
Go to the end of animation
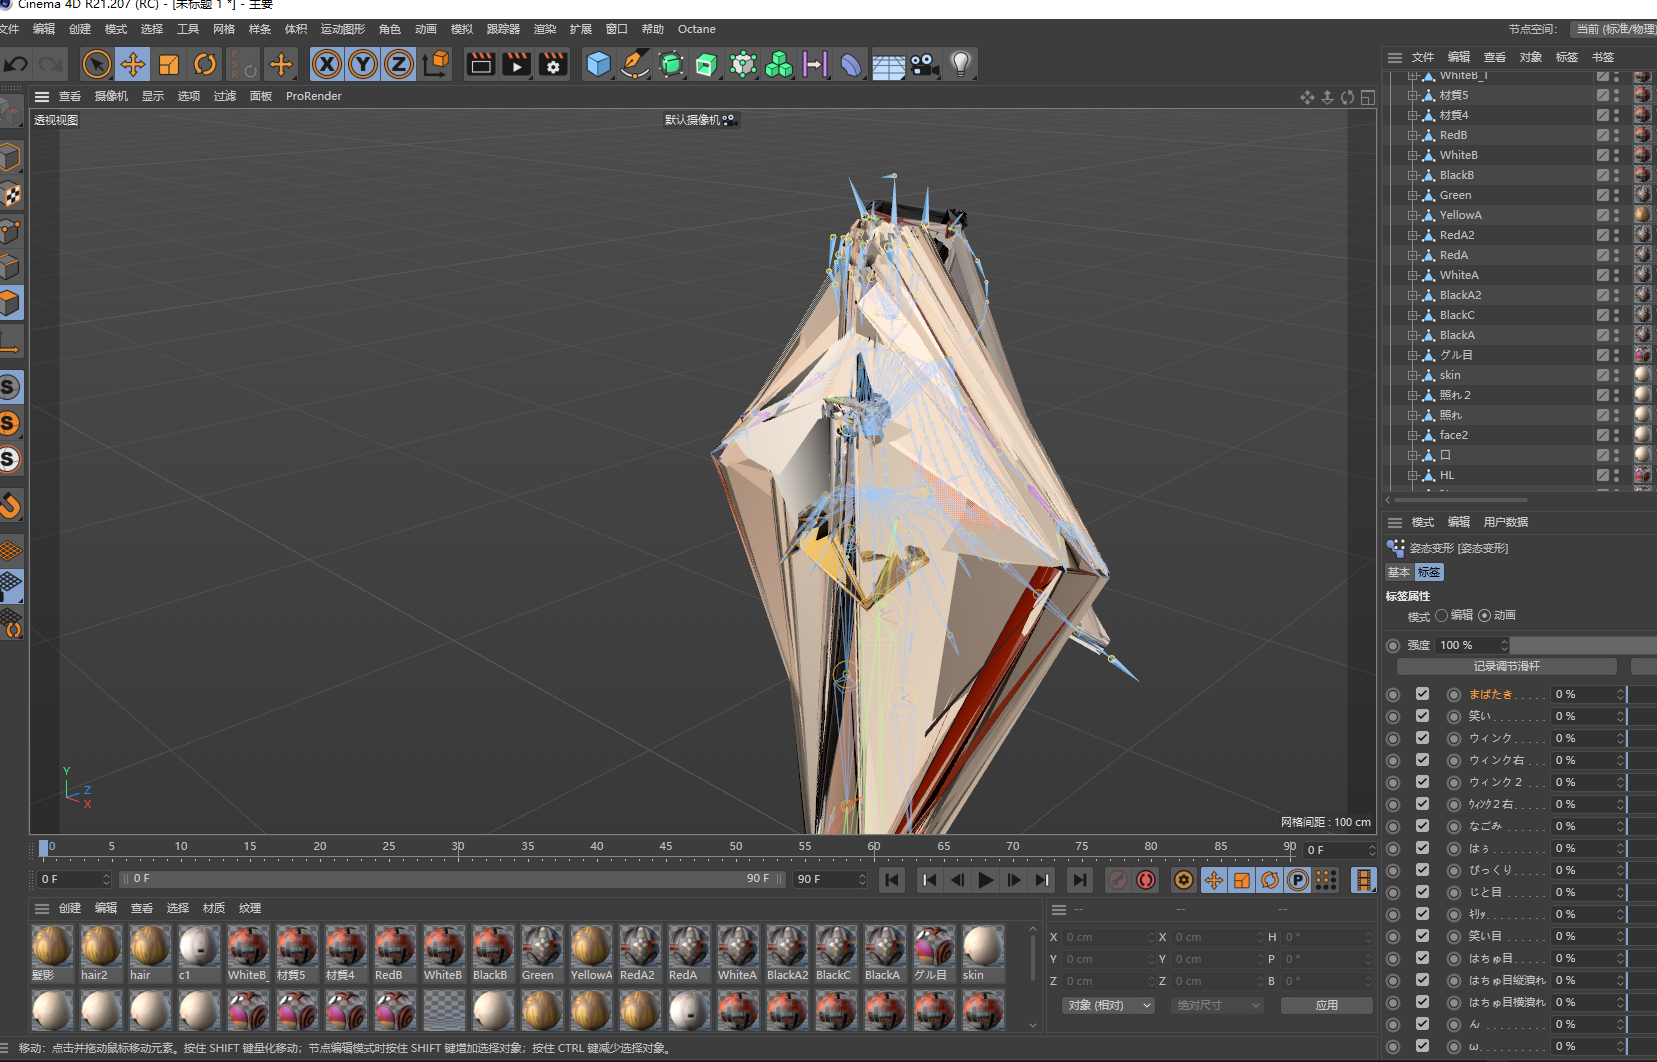(x=1079, y=880)
